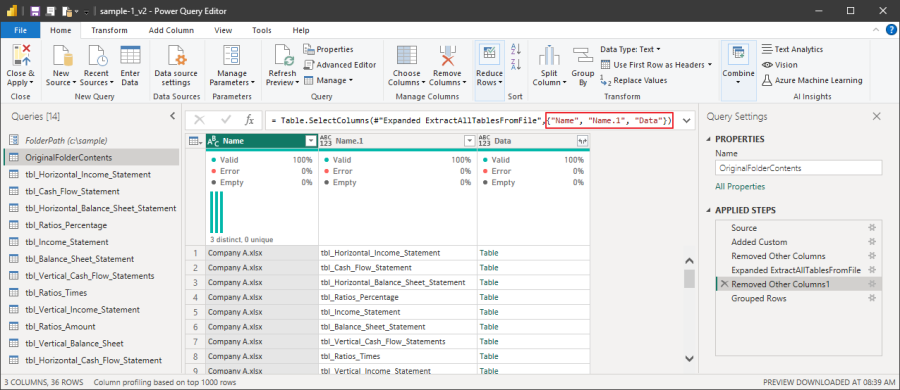
Task: Close the Query Settings pane
Action: coord(876,117)
